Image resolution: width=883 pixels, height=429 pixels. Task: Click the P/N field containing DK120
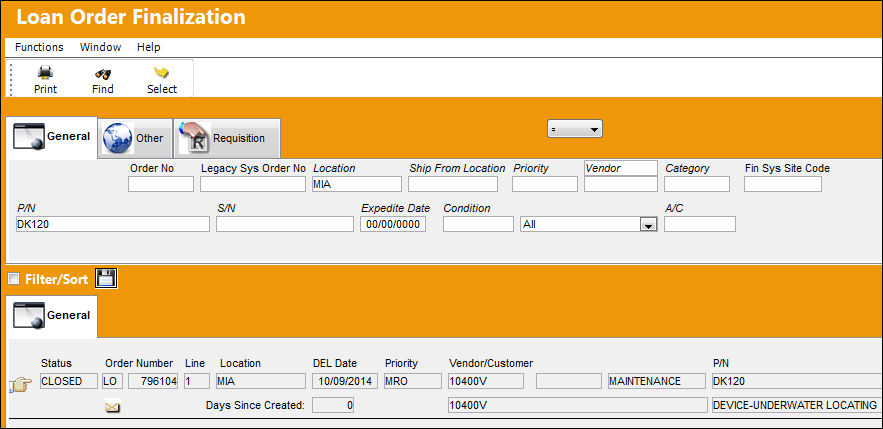point(113,224)
